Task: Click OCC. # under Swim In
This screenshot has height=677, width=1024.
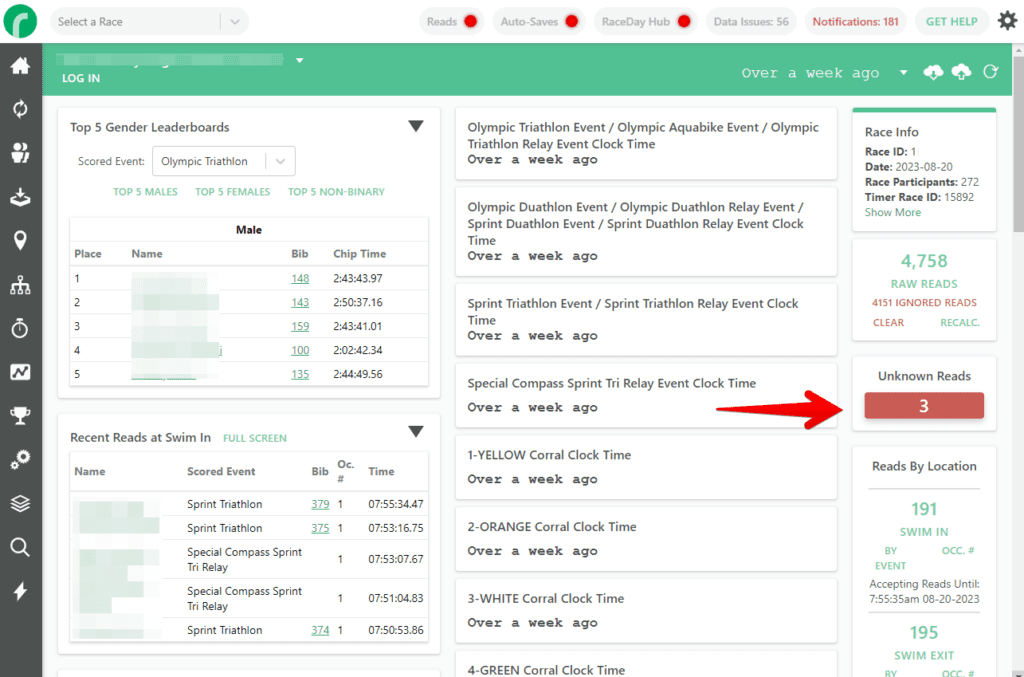Action: click(x=957, y=550)
